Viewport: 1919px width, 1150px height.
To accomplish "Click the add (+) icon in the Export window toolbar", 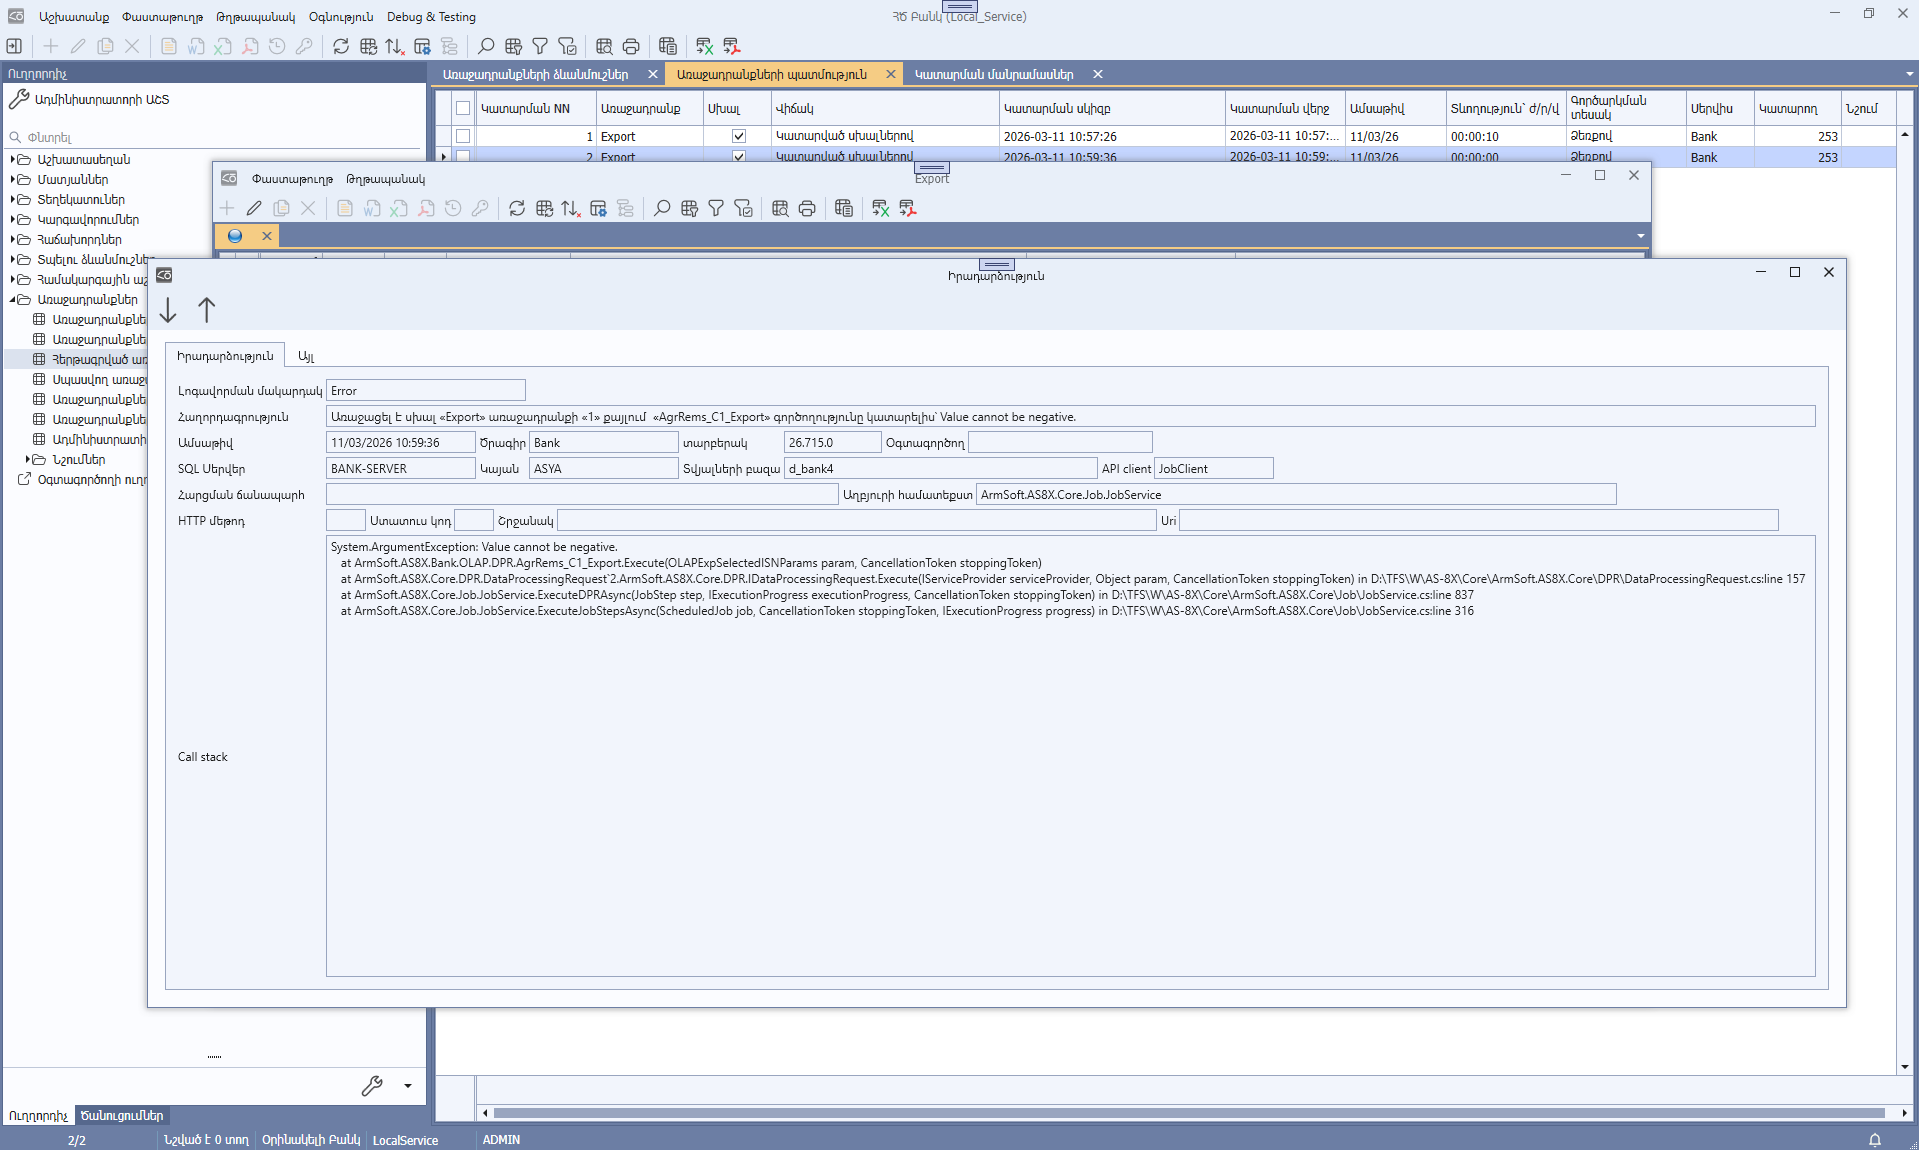I will pyautogui.click(x=227, y=208).
